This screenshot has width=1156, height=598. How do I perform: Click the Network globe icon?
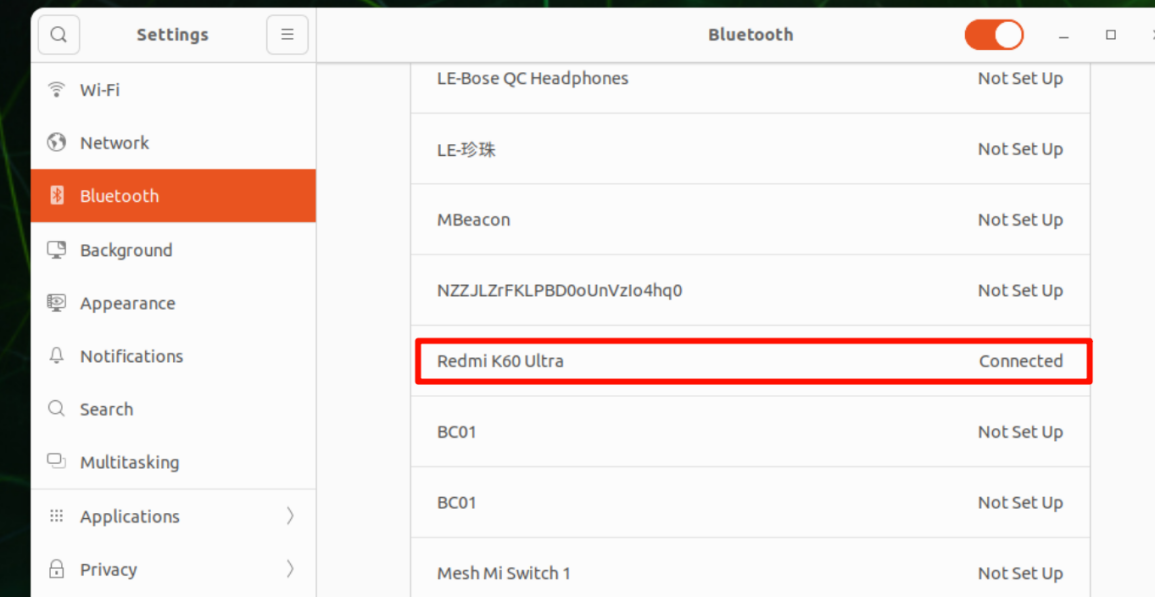57,143
